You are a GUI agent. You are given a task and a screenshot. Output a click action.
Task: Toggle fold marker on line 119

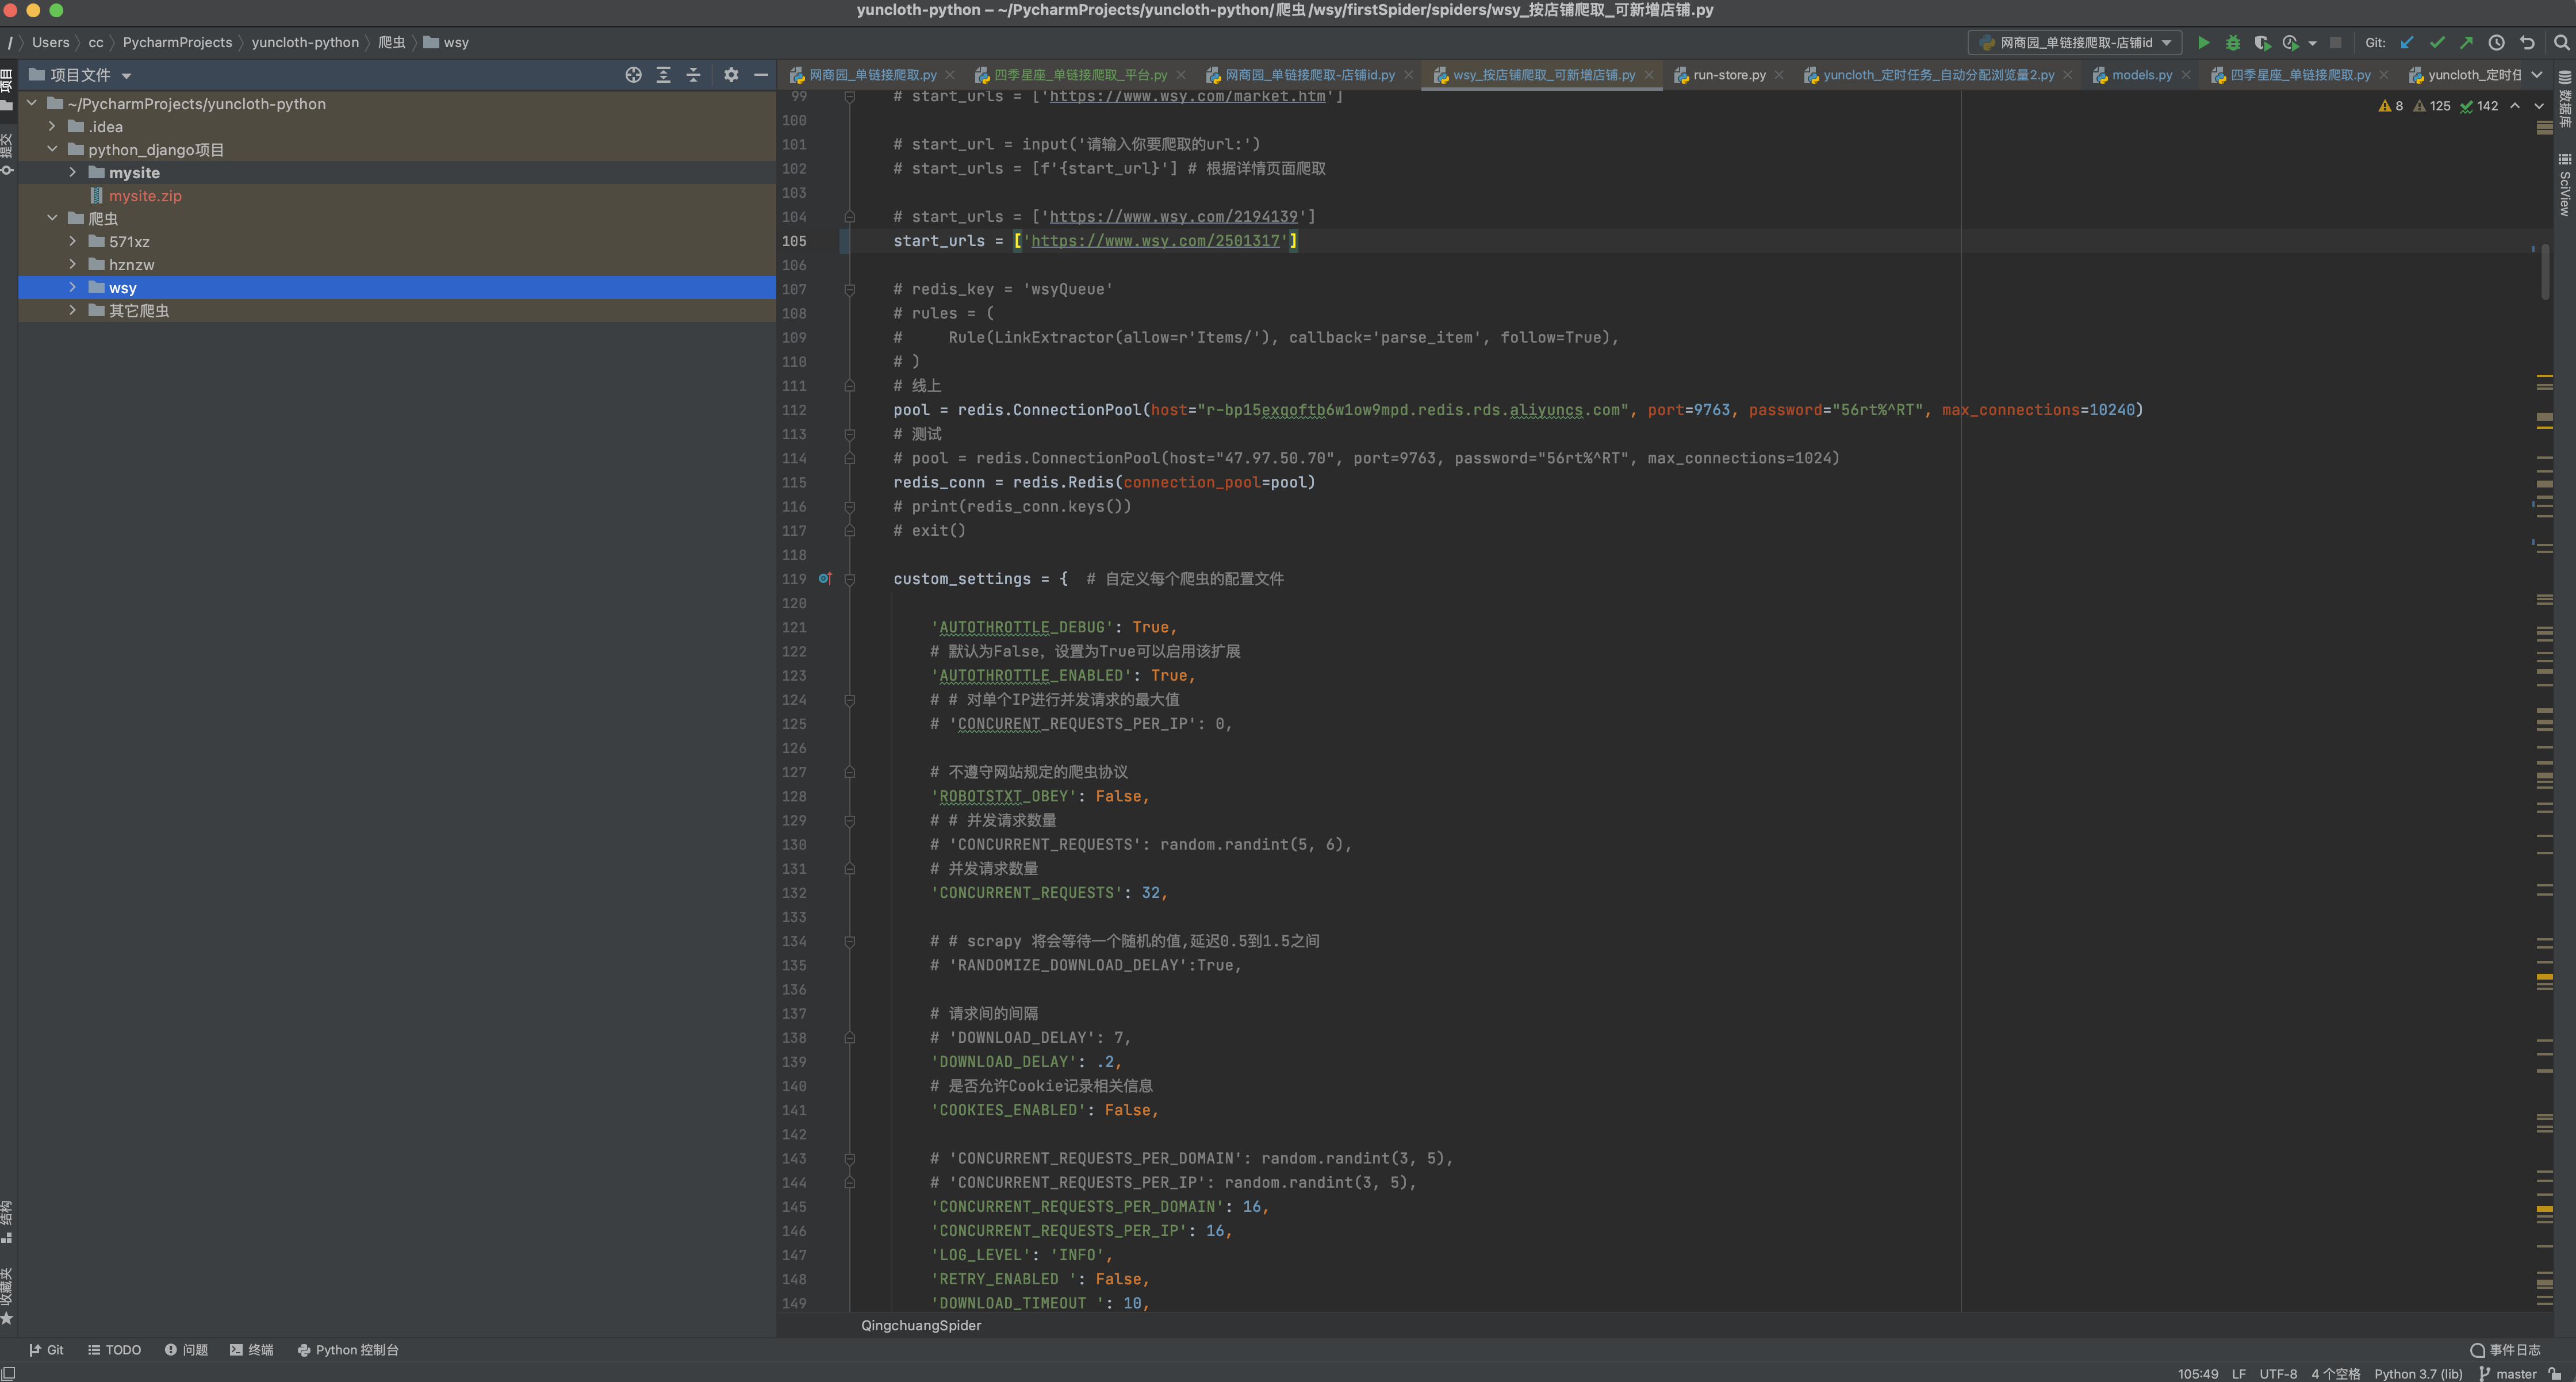point(850,579)
